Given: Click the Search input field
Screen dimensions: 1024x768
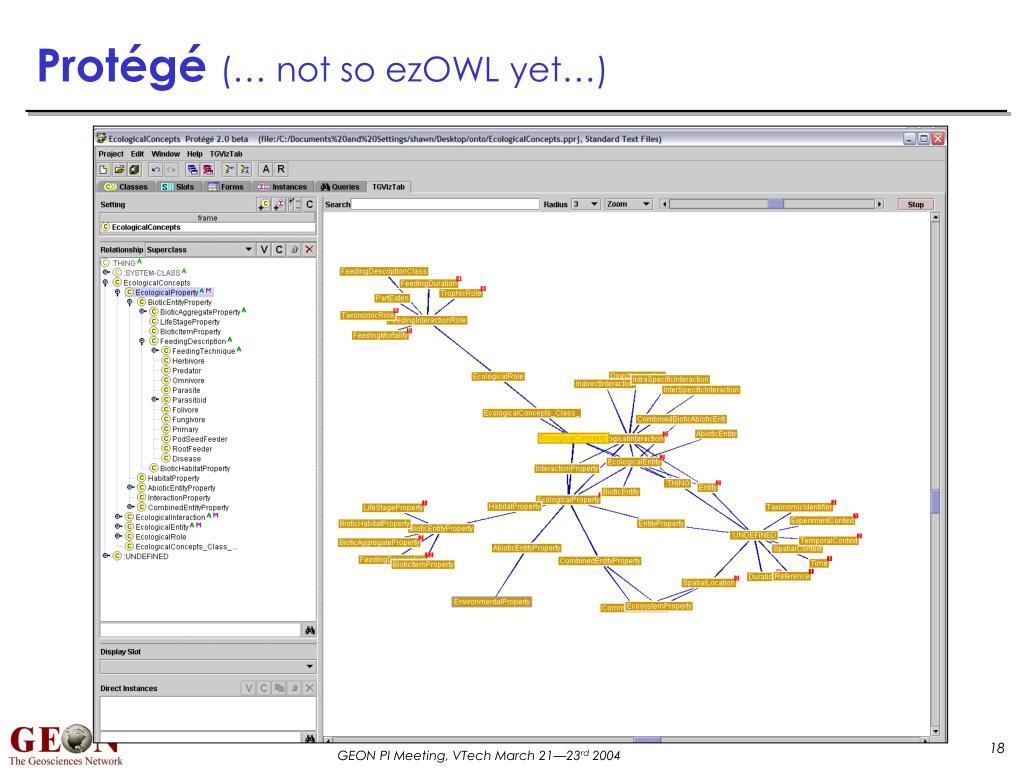Looking at the screenshot, I should [445, 204].
